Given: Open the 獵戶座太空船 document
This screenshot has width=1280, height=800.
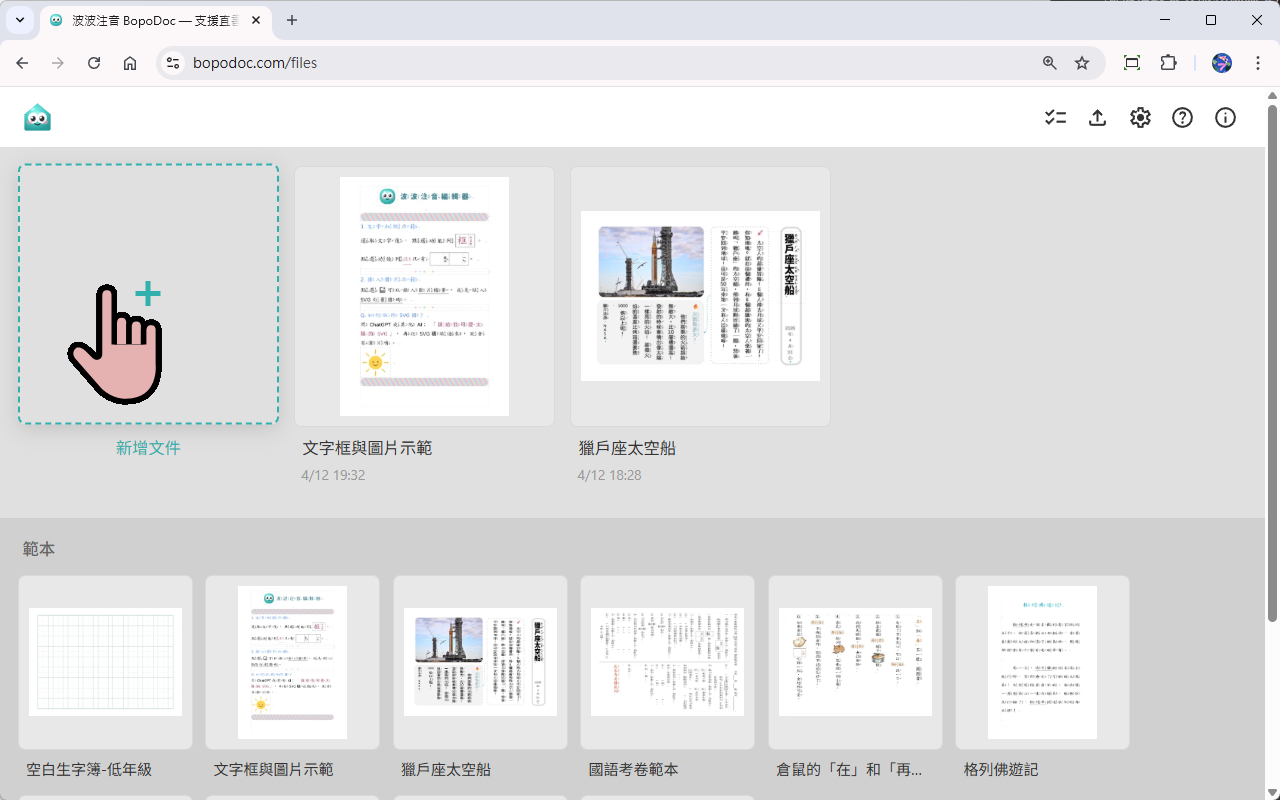Looking at the screenshot, I should click(700, 296).
